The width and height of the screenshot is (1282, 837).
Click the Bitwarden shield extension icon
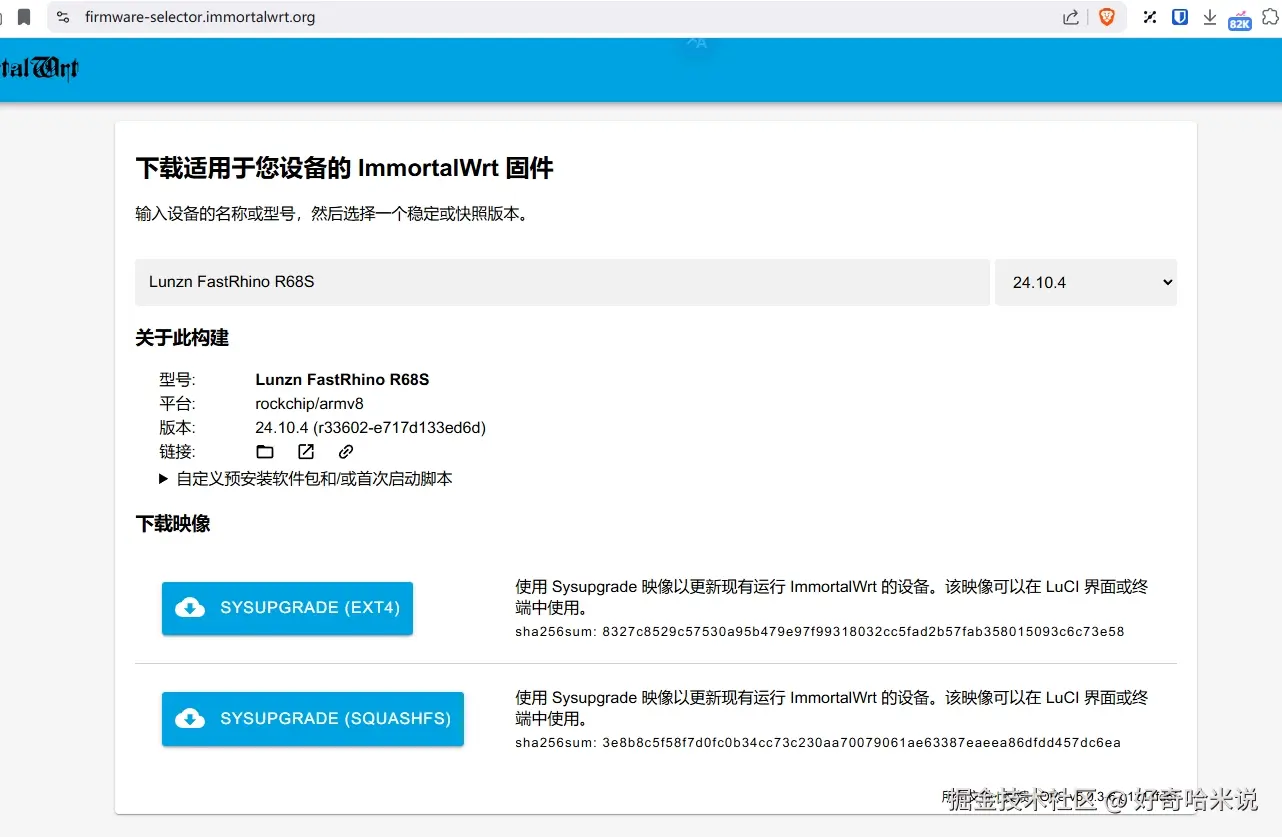coord(1180,17)
